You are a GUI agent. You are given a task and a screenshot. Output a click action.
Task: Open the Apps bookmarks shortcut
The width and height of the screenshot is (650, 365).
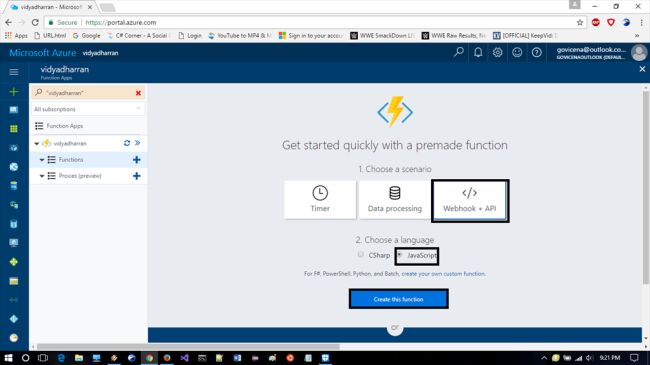tap(16, 36)
